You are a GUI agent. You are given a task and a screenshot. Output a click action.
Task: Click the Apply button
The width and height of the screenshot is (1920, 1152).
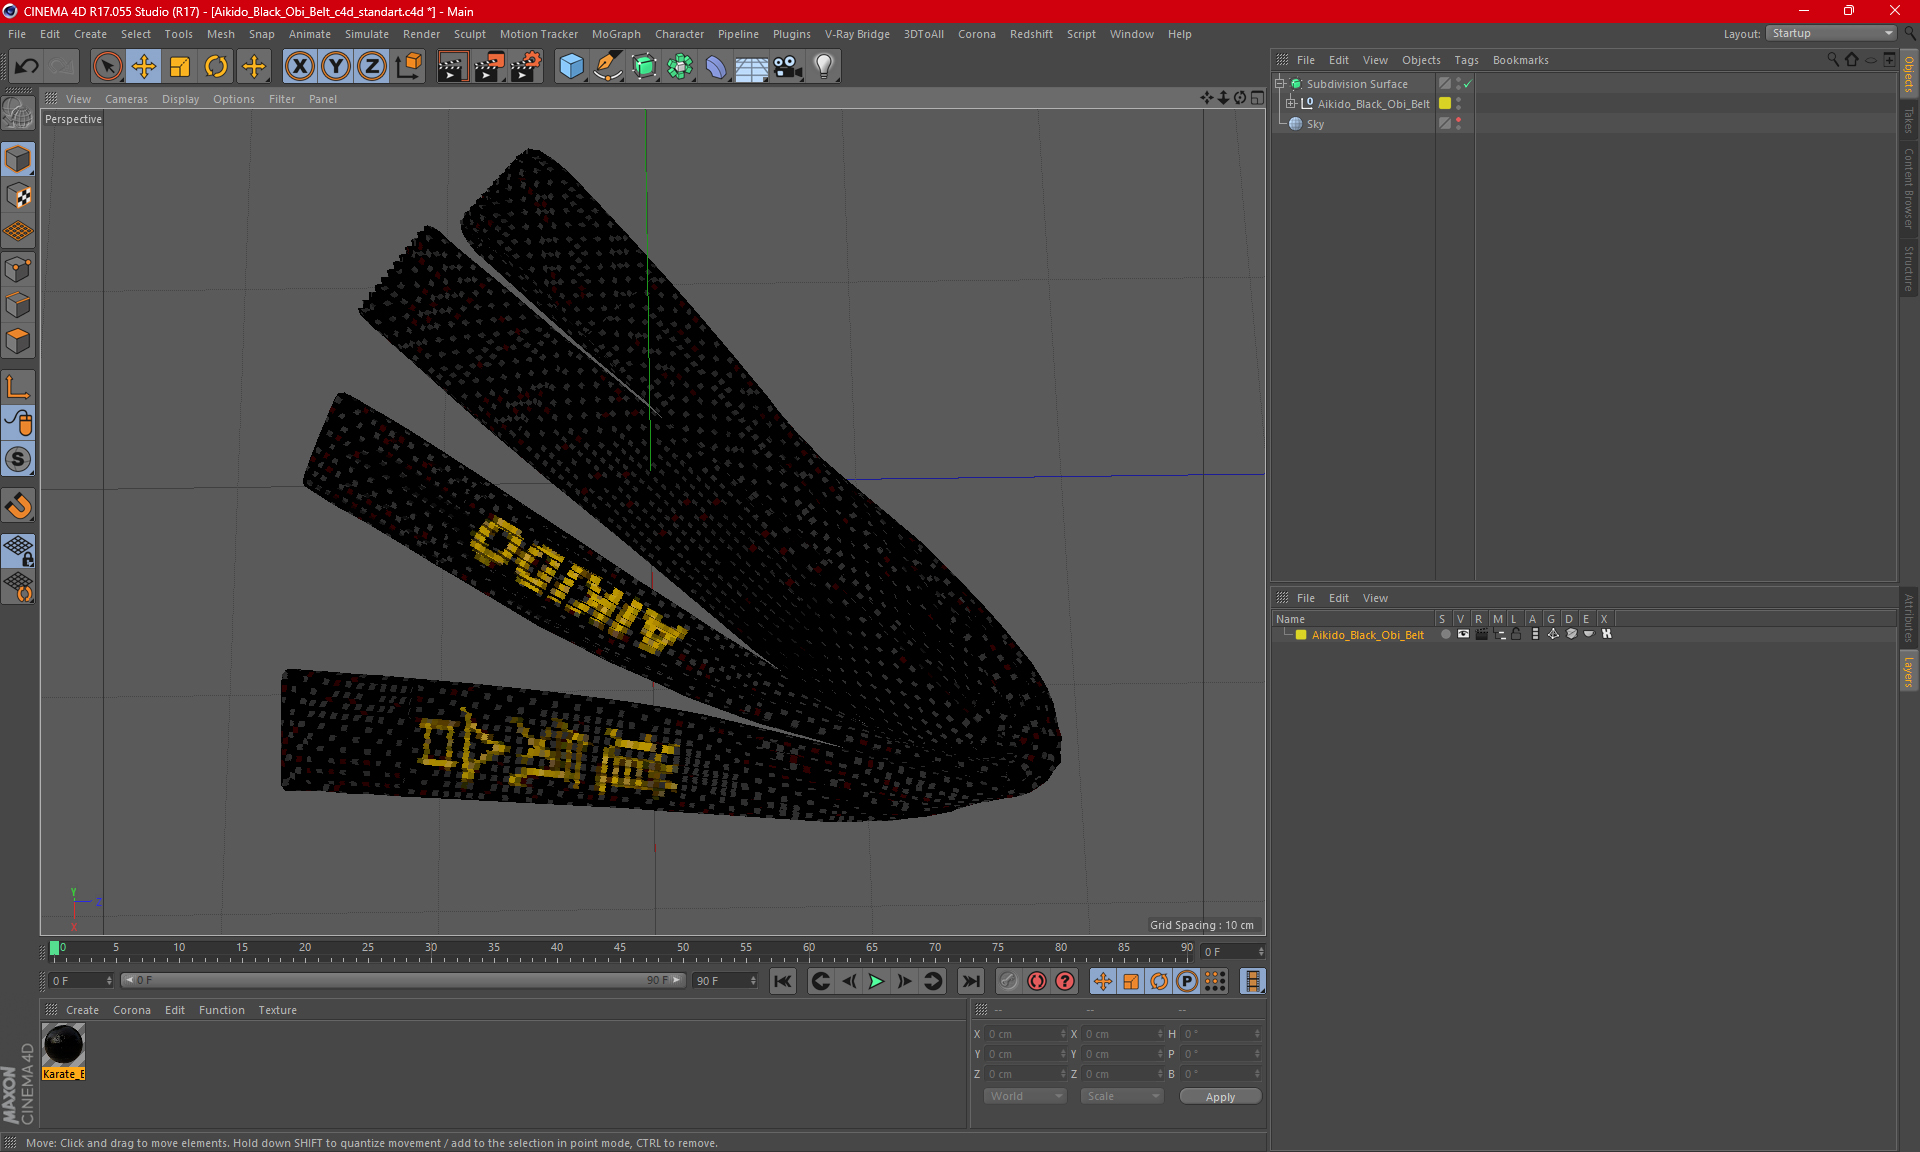[x=1220, y=1097]
